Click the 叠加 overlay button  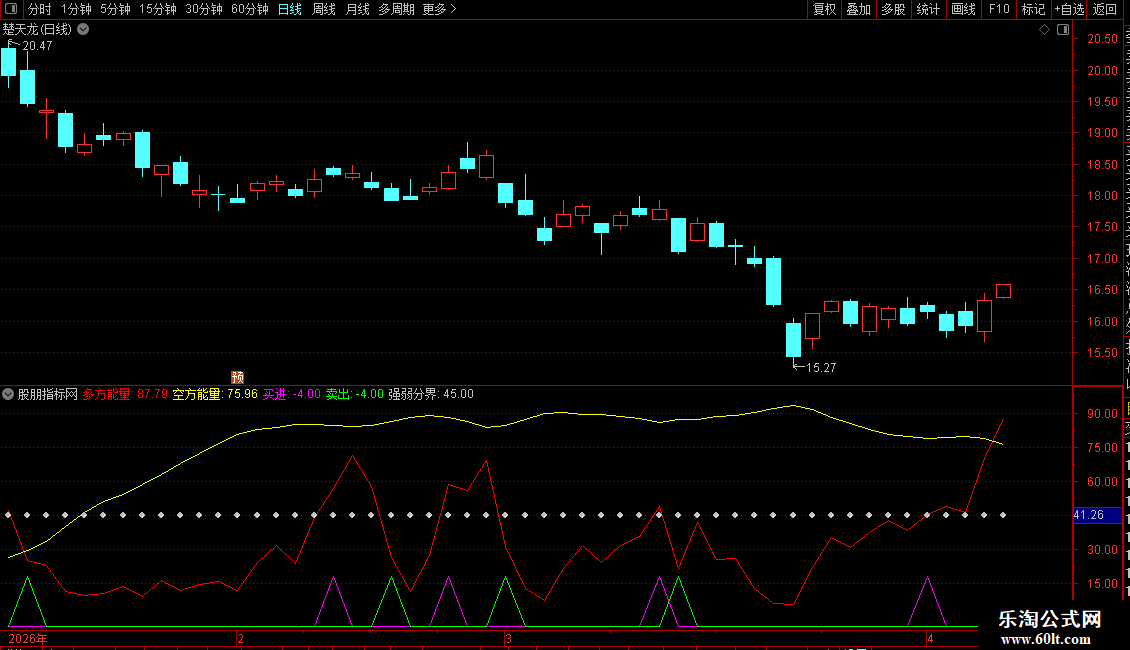point(858,9)
